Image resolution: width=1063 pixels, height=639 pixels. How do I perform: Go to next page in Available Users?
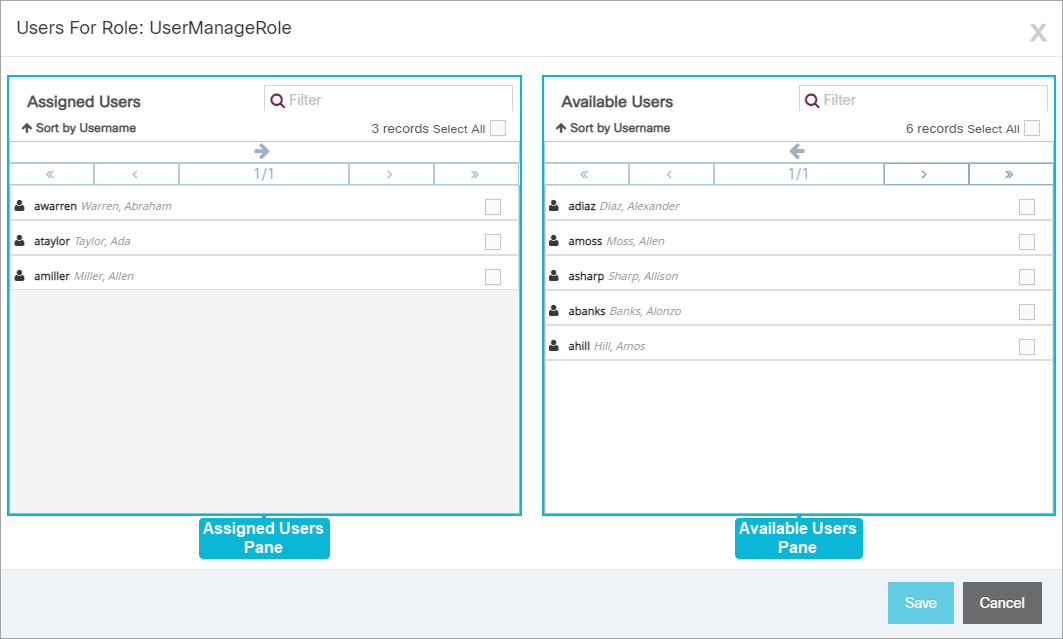(925, 174)
